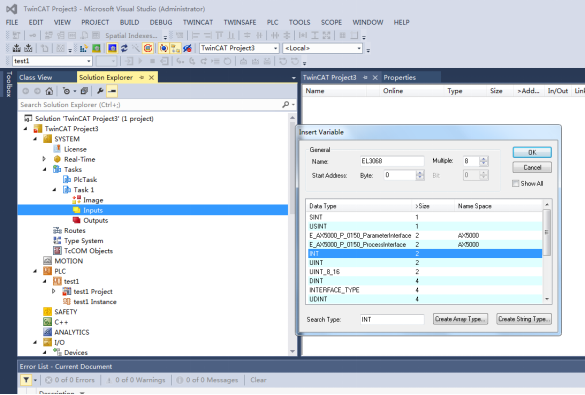Click the Reload Devices arrows icon
Screen dimensions: 585x395
point(124,48)
